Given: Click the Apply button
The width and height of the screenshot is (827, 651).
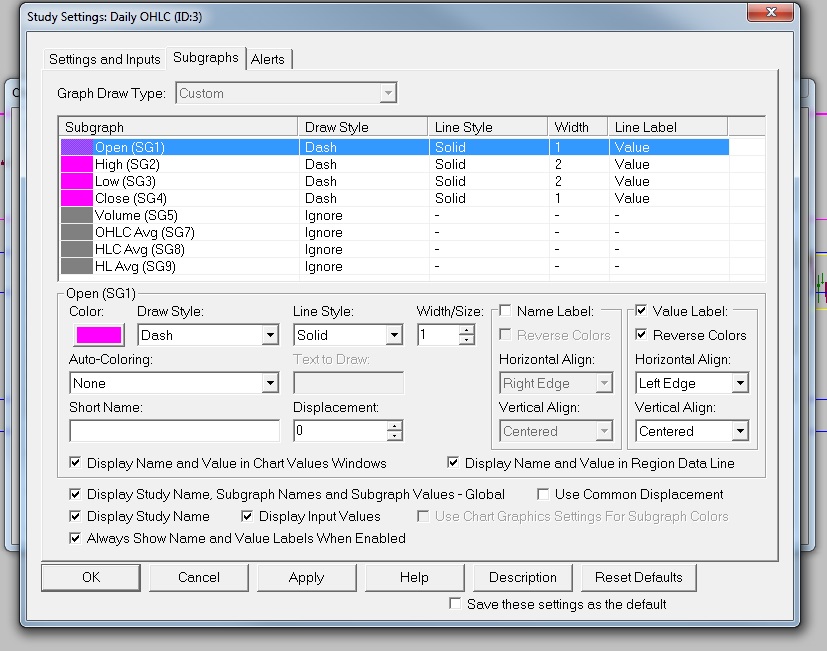Looking at the screenshot, I should [x=306, y=577].
